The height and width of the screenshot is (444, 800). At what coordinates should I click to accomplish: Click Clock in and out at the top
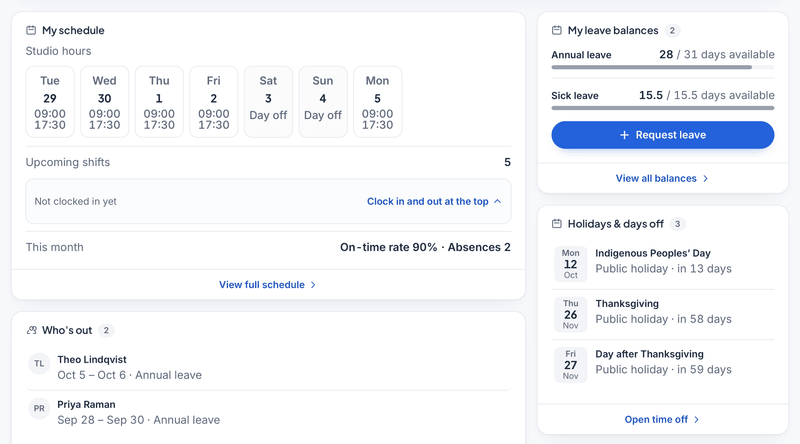coord(428,202)
